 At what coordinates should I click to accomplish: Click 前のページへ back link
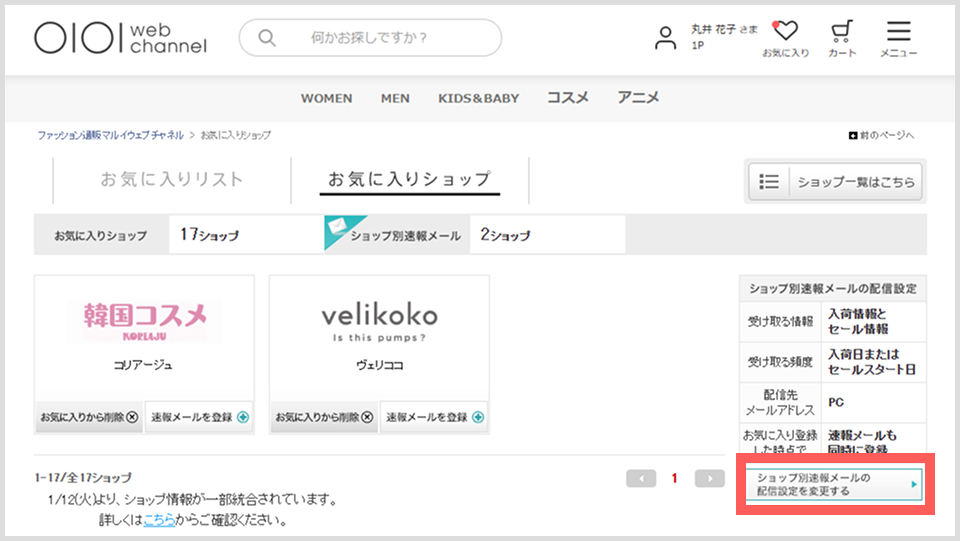coord(881,135)
